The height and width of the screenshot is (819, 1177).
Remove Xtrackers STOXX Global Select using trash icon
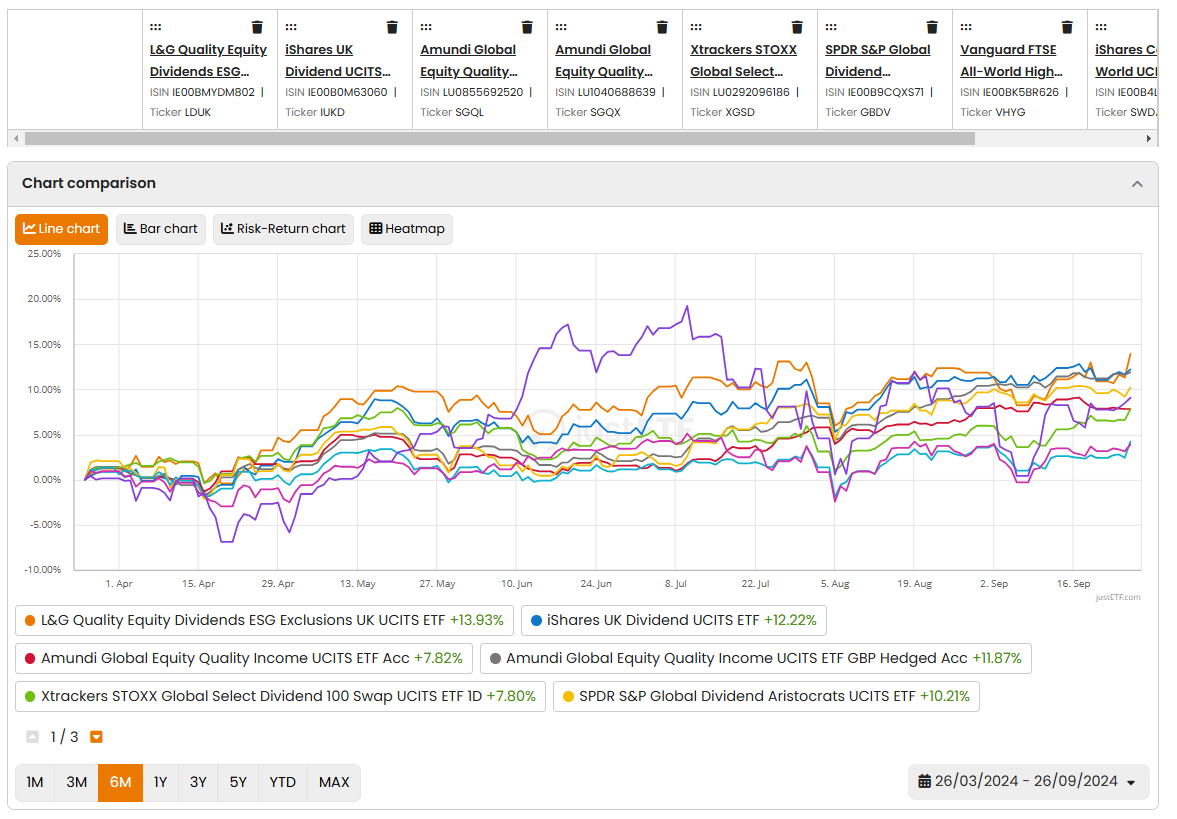pyautogui.click(x=797, y=28)
